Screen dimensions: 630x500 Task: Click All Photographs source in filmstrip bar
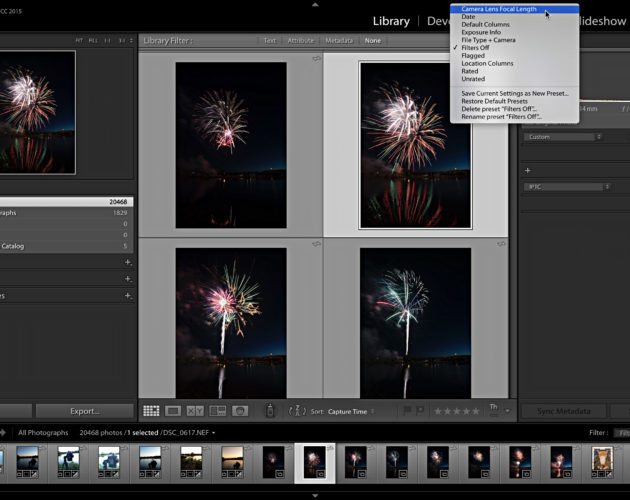tap(43, 432)
